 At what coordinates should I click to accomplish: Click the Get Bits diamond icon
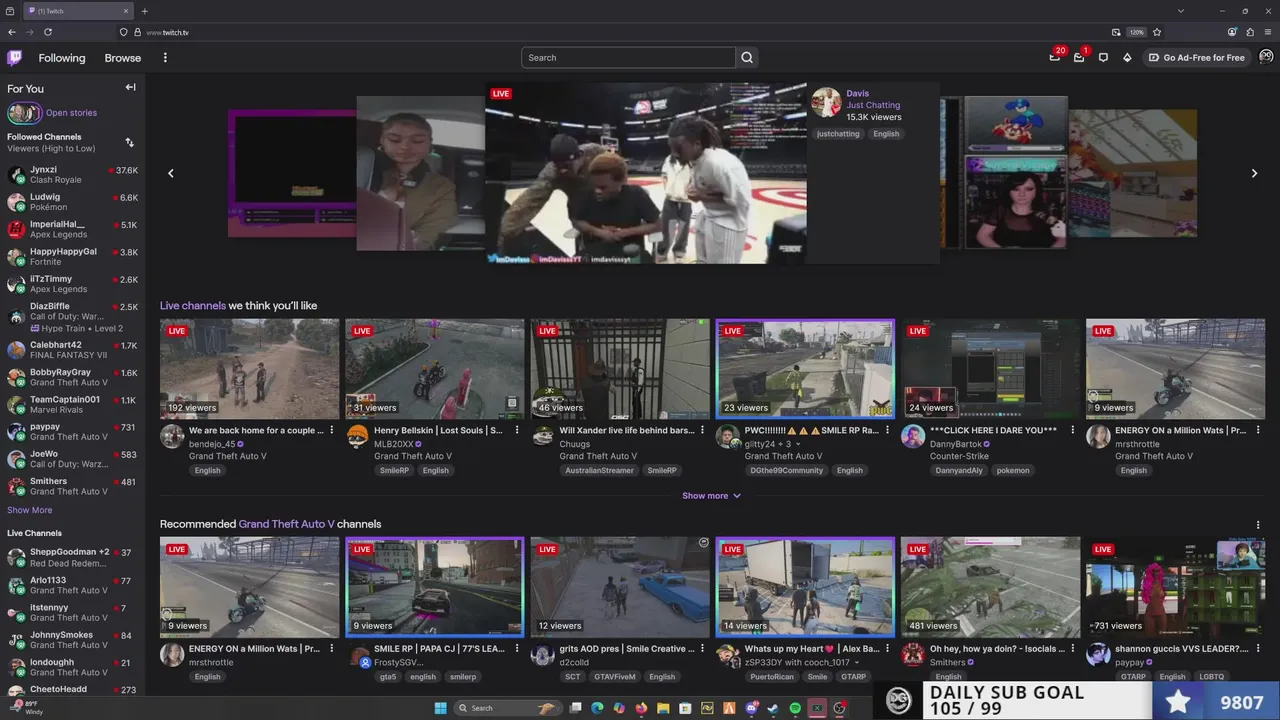pyautogui.click(x=1127, y=58)
